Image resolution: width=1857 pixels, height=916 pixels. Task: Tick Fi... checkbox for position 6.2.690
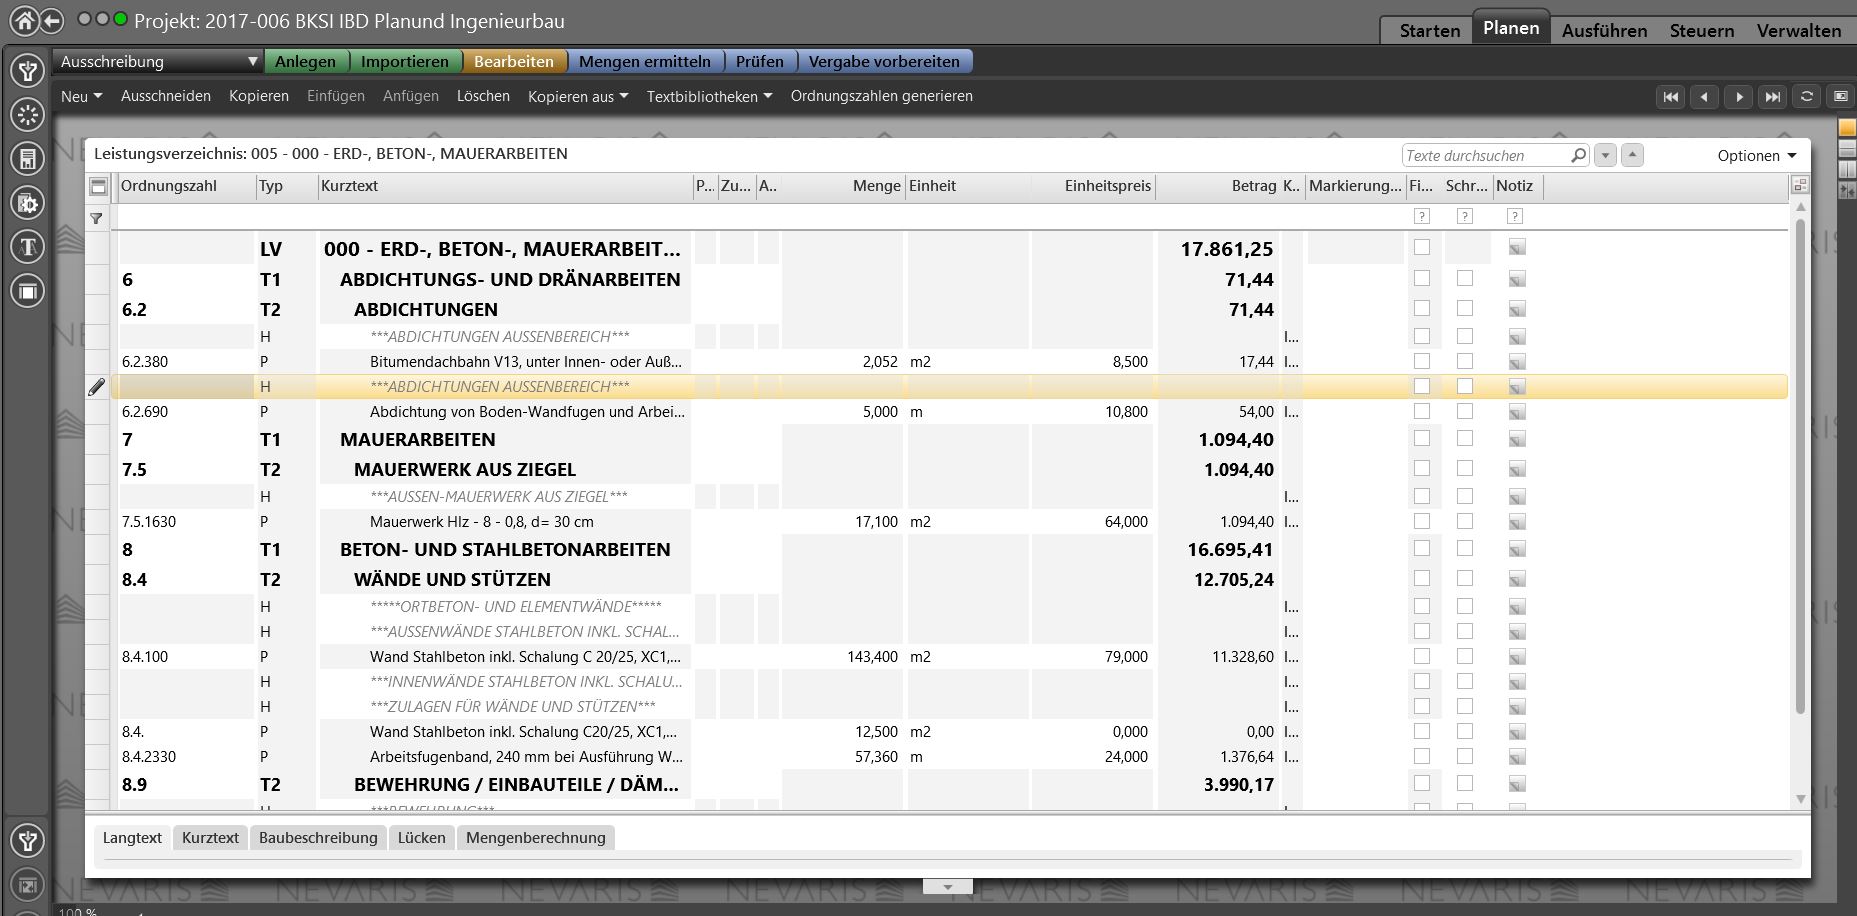point(1422,411)
